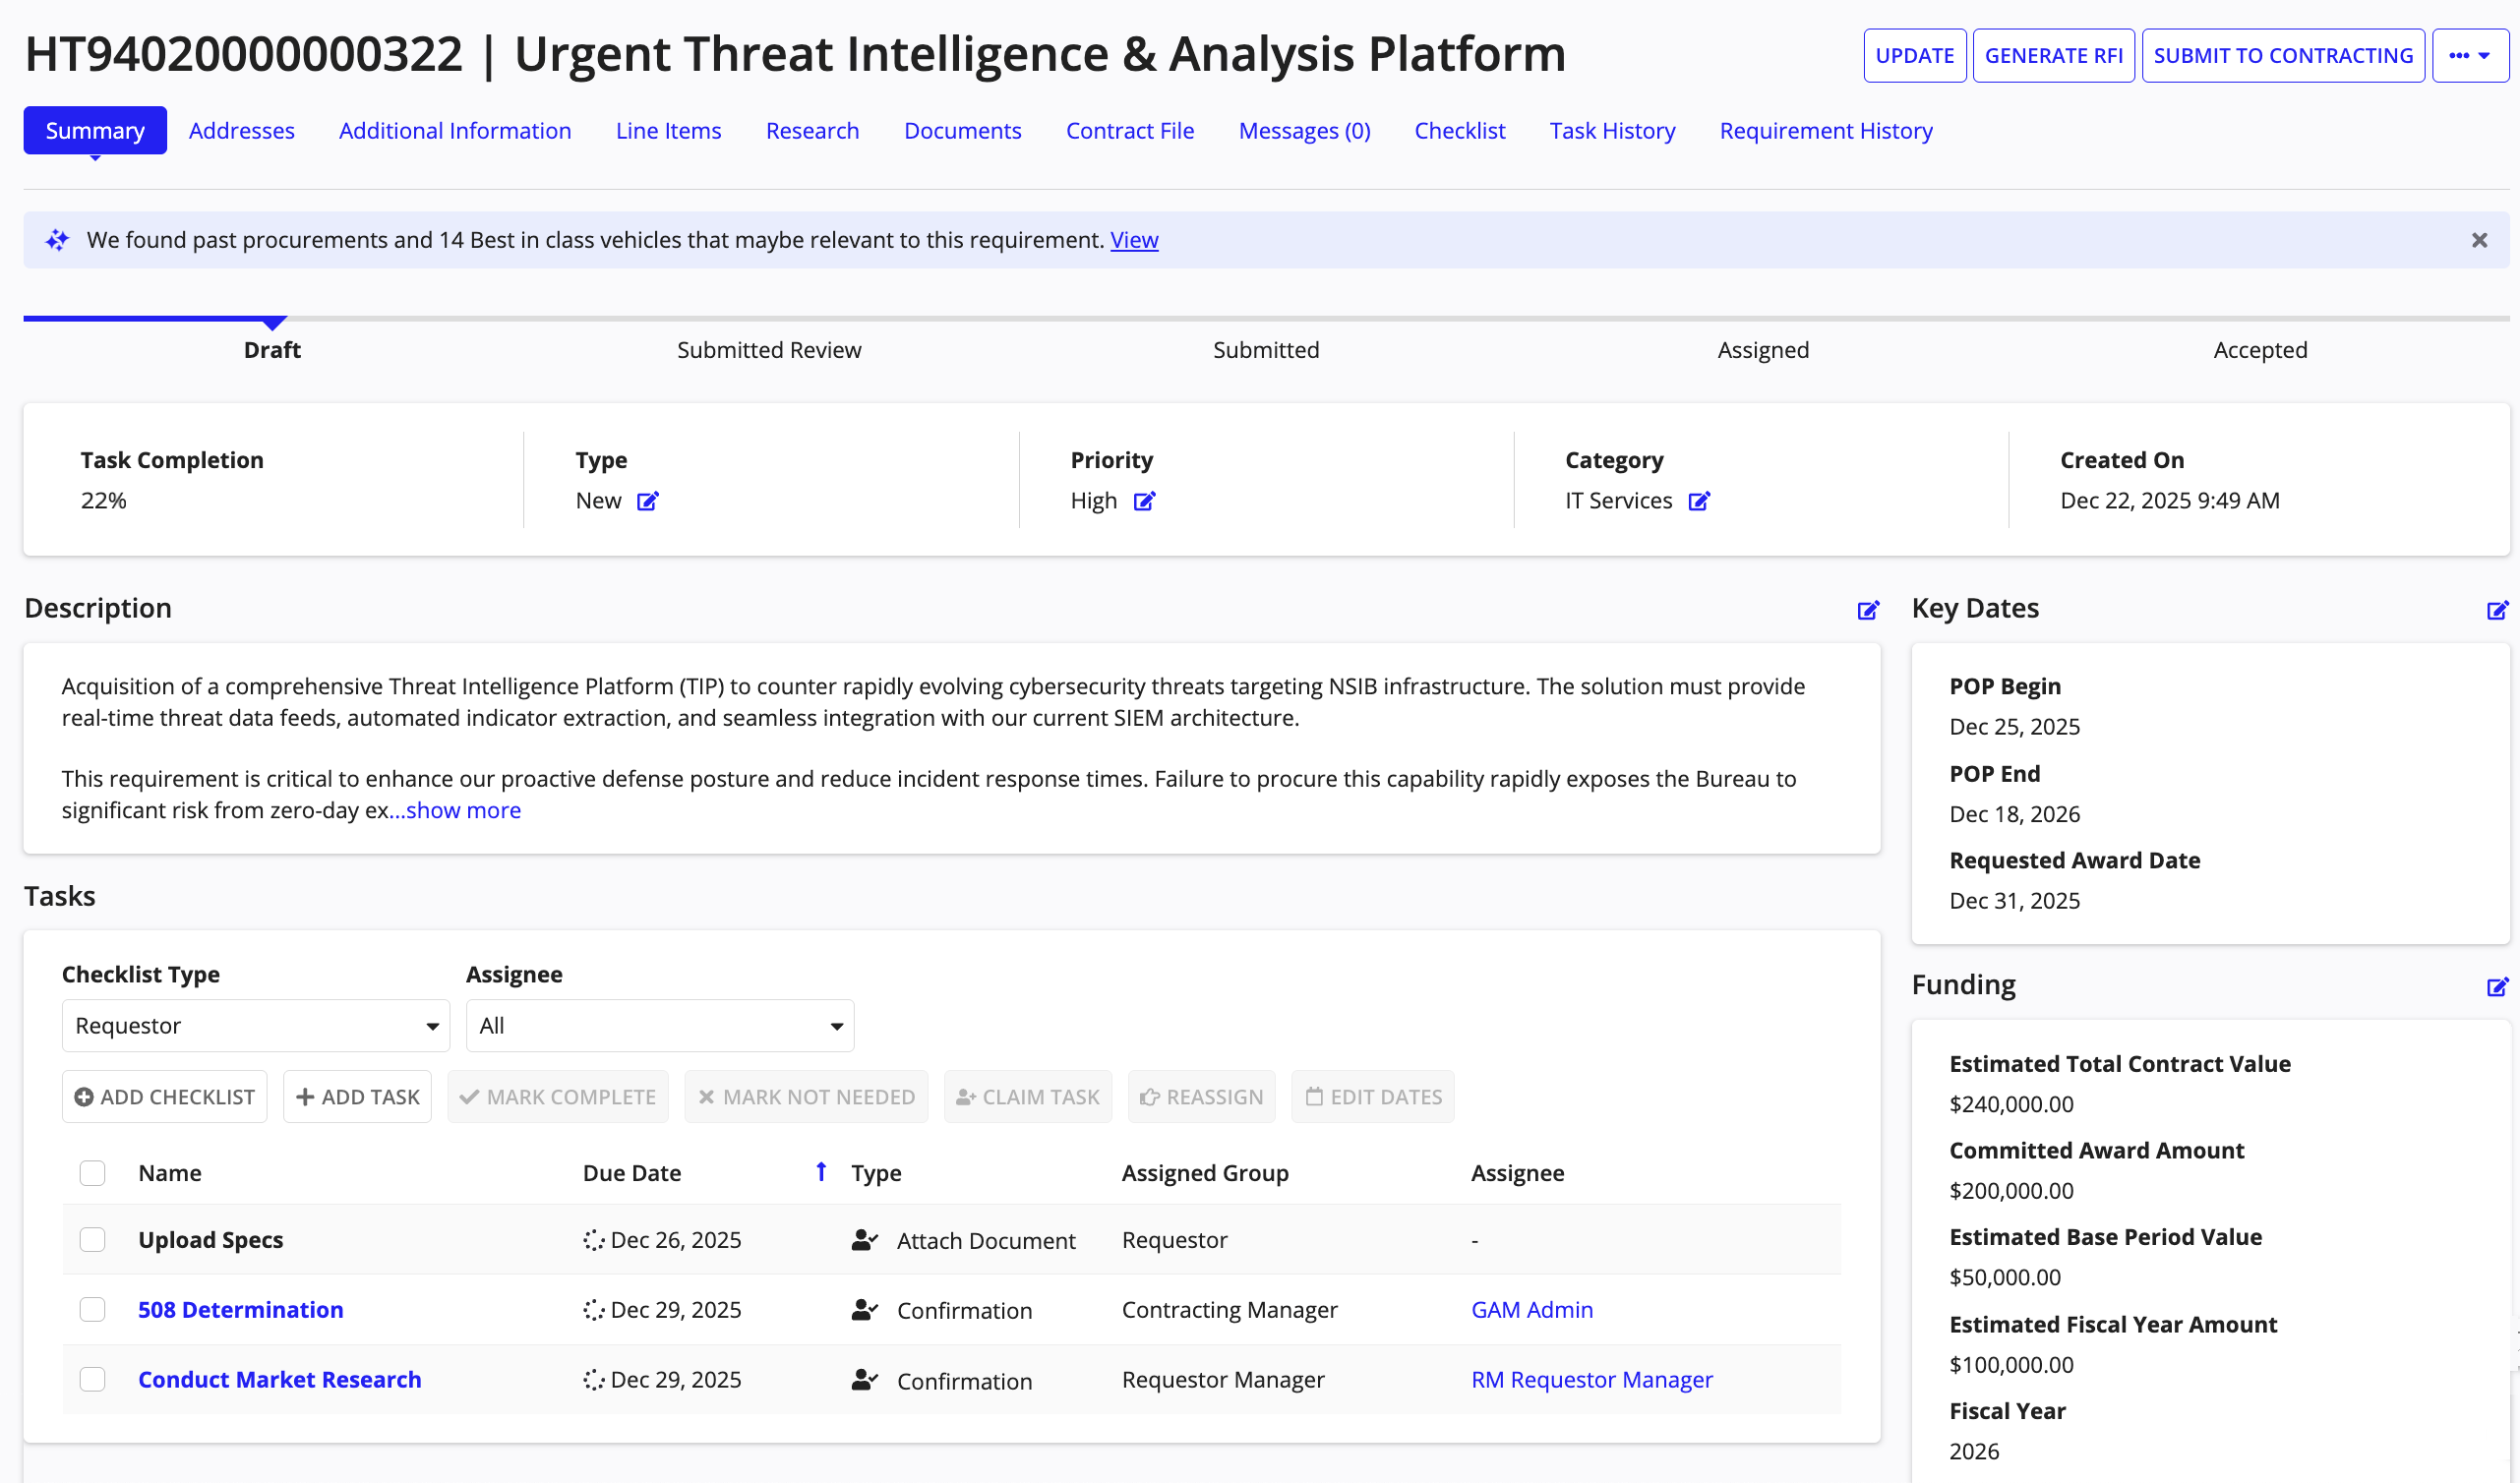Click the Conduct Market Research due date status icon

click(x=594, y=1380)
